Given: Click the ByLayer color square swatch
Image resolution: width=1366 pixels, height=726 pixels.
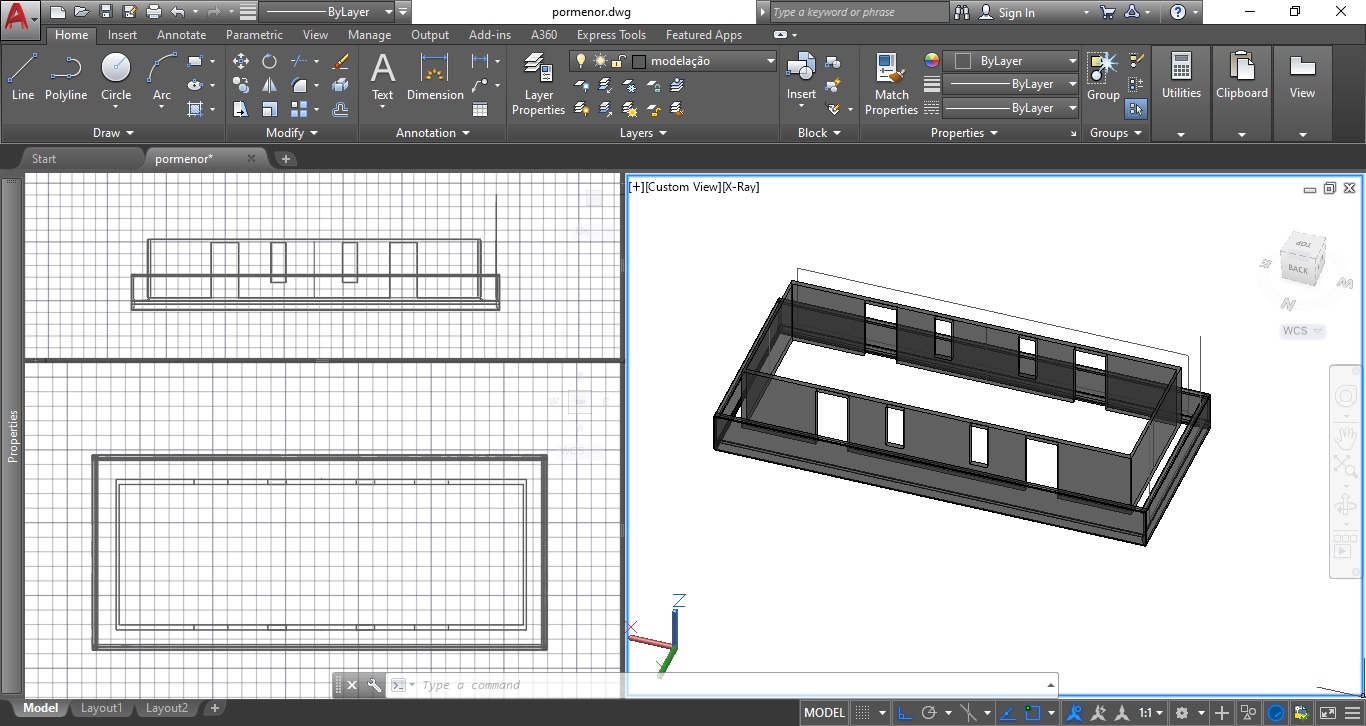Looking at the screenshot, I should tap(962, 61).
